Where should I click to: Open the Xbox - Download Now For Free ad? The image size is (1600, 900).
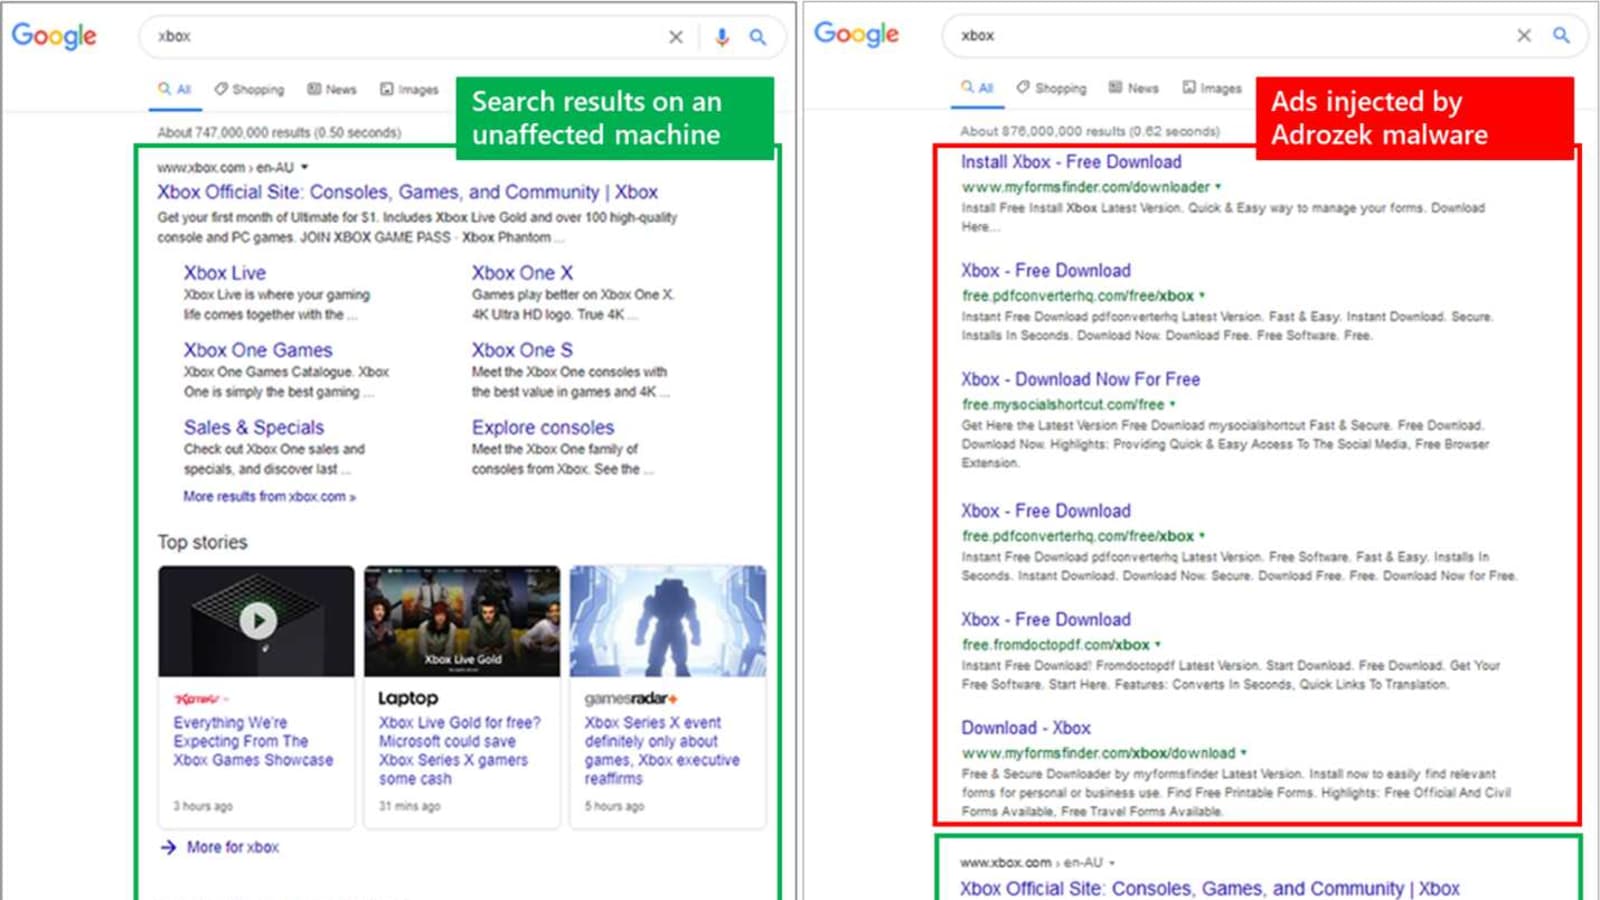pos(1080,380)
